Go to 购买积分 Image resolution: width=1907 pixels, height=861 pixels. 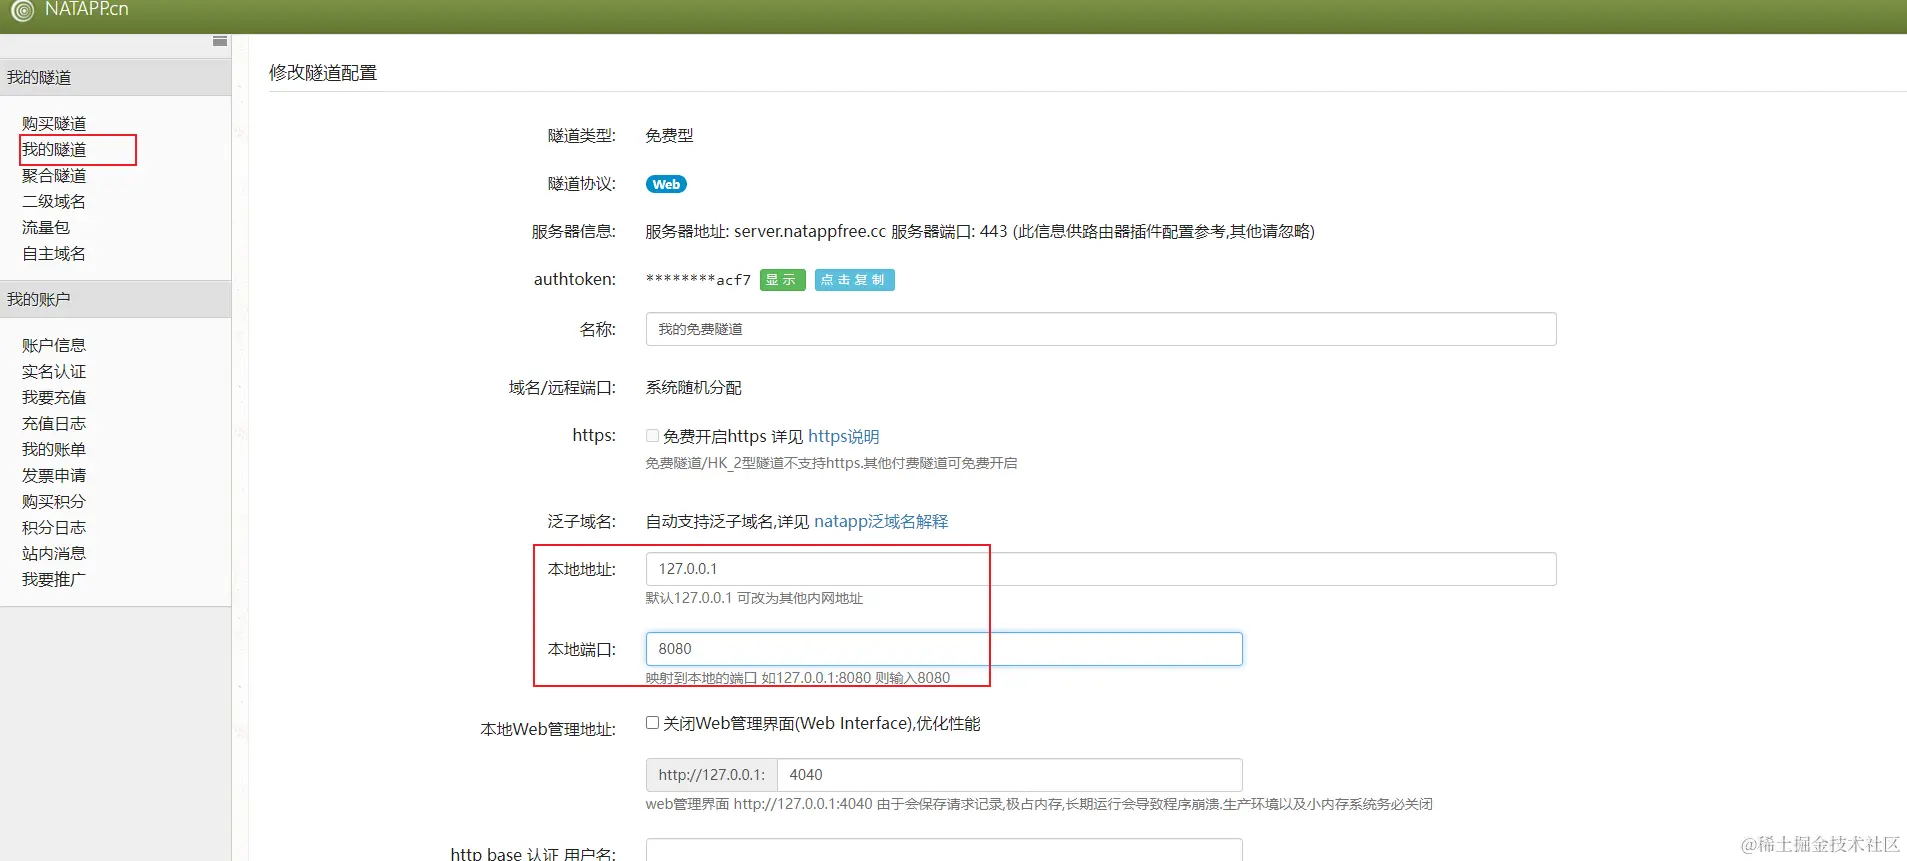[54, 501]
